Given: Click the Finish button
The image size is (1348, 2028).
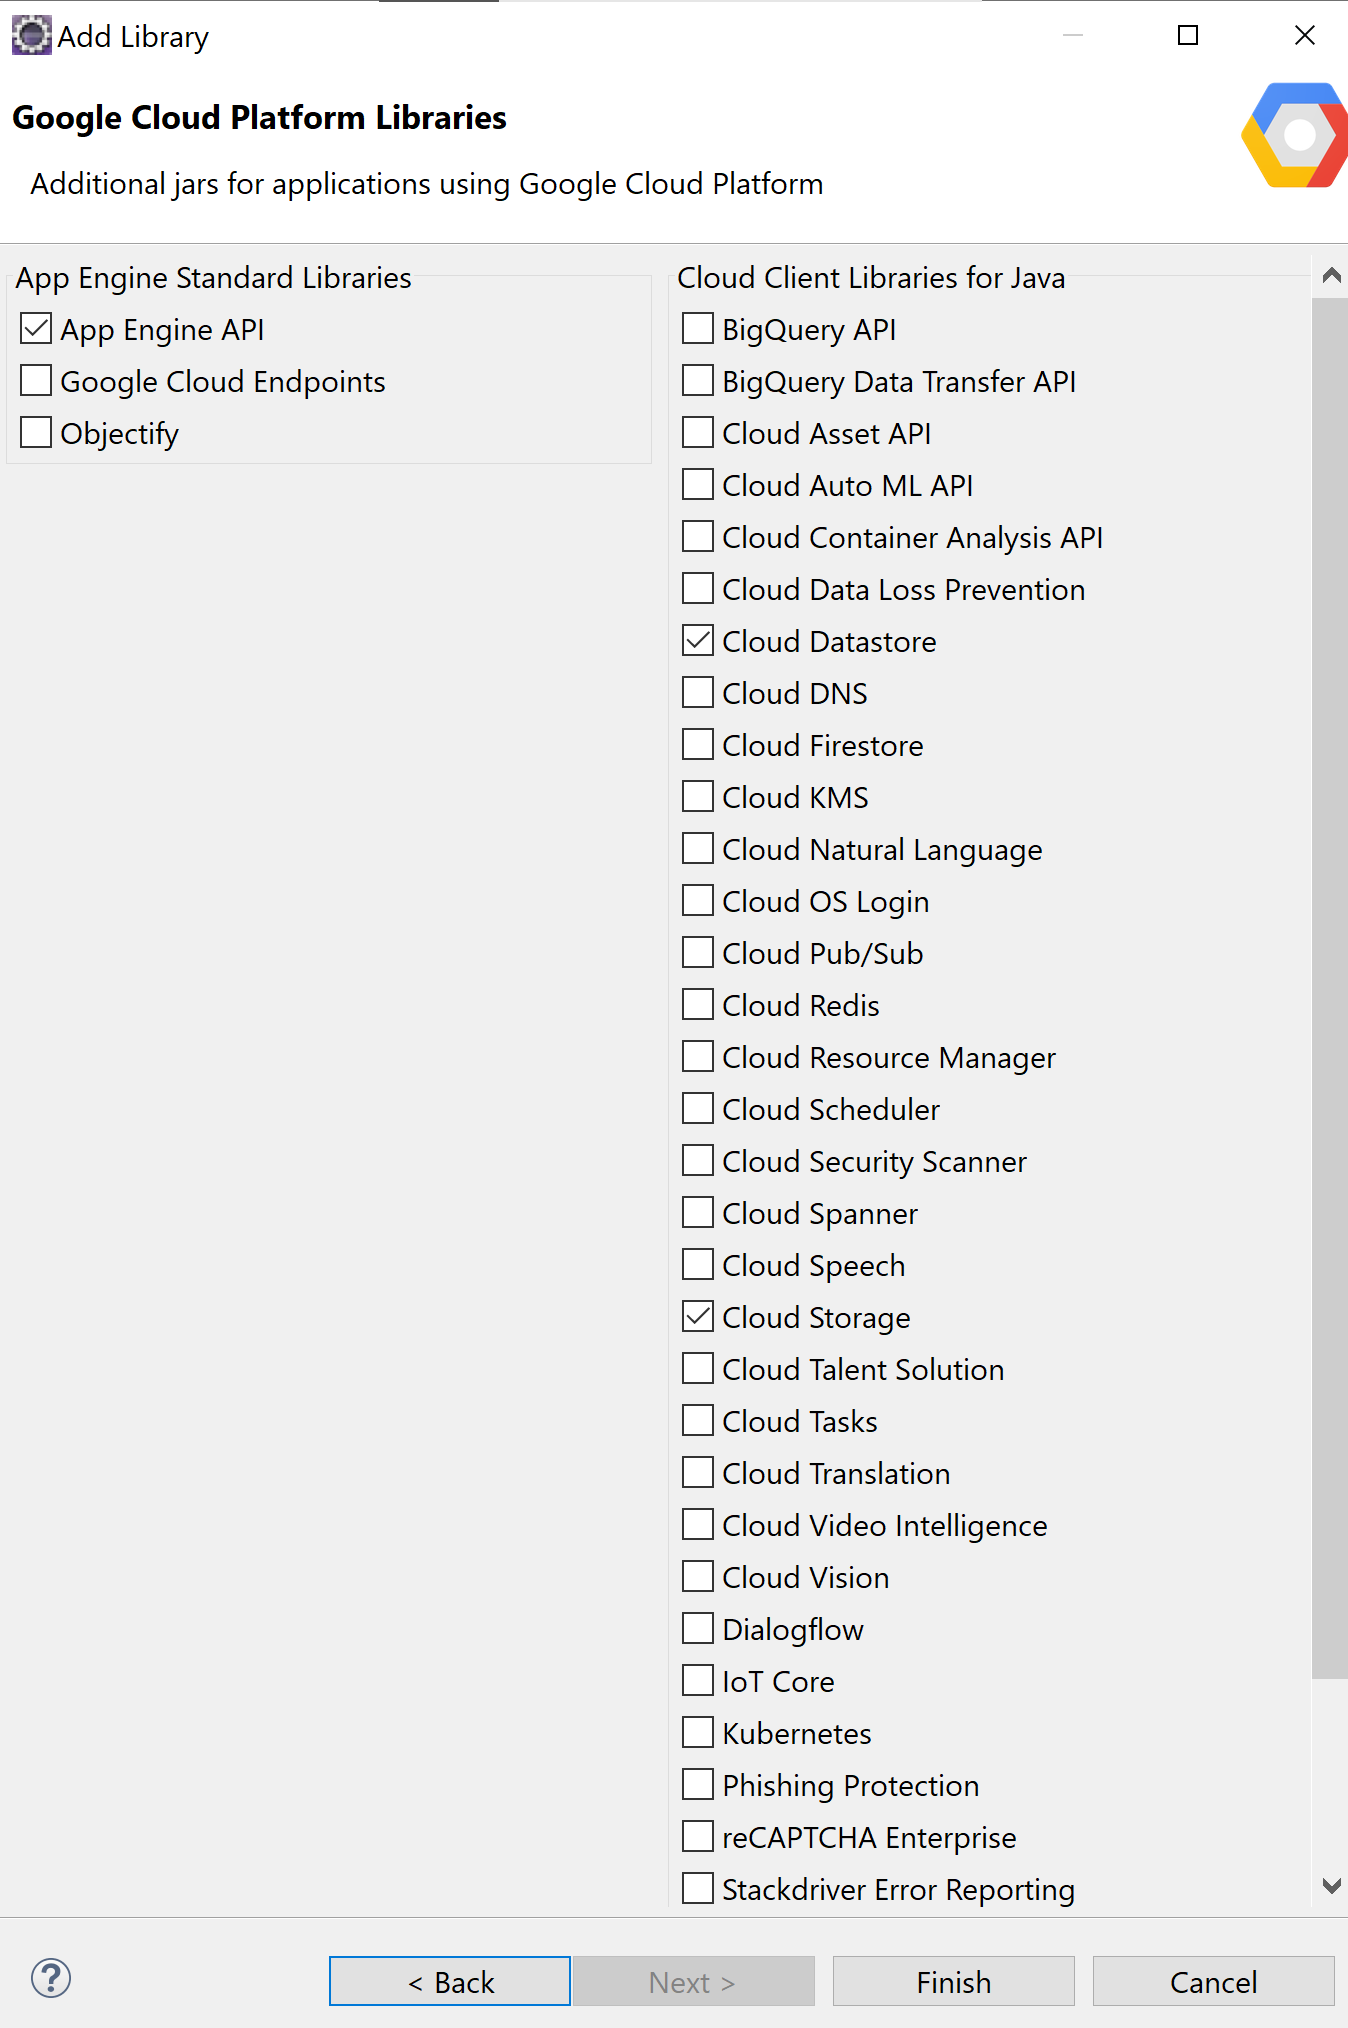Looking at the screenshot, I should click(952, 1981).
